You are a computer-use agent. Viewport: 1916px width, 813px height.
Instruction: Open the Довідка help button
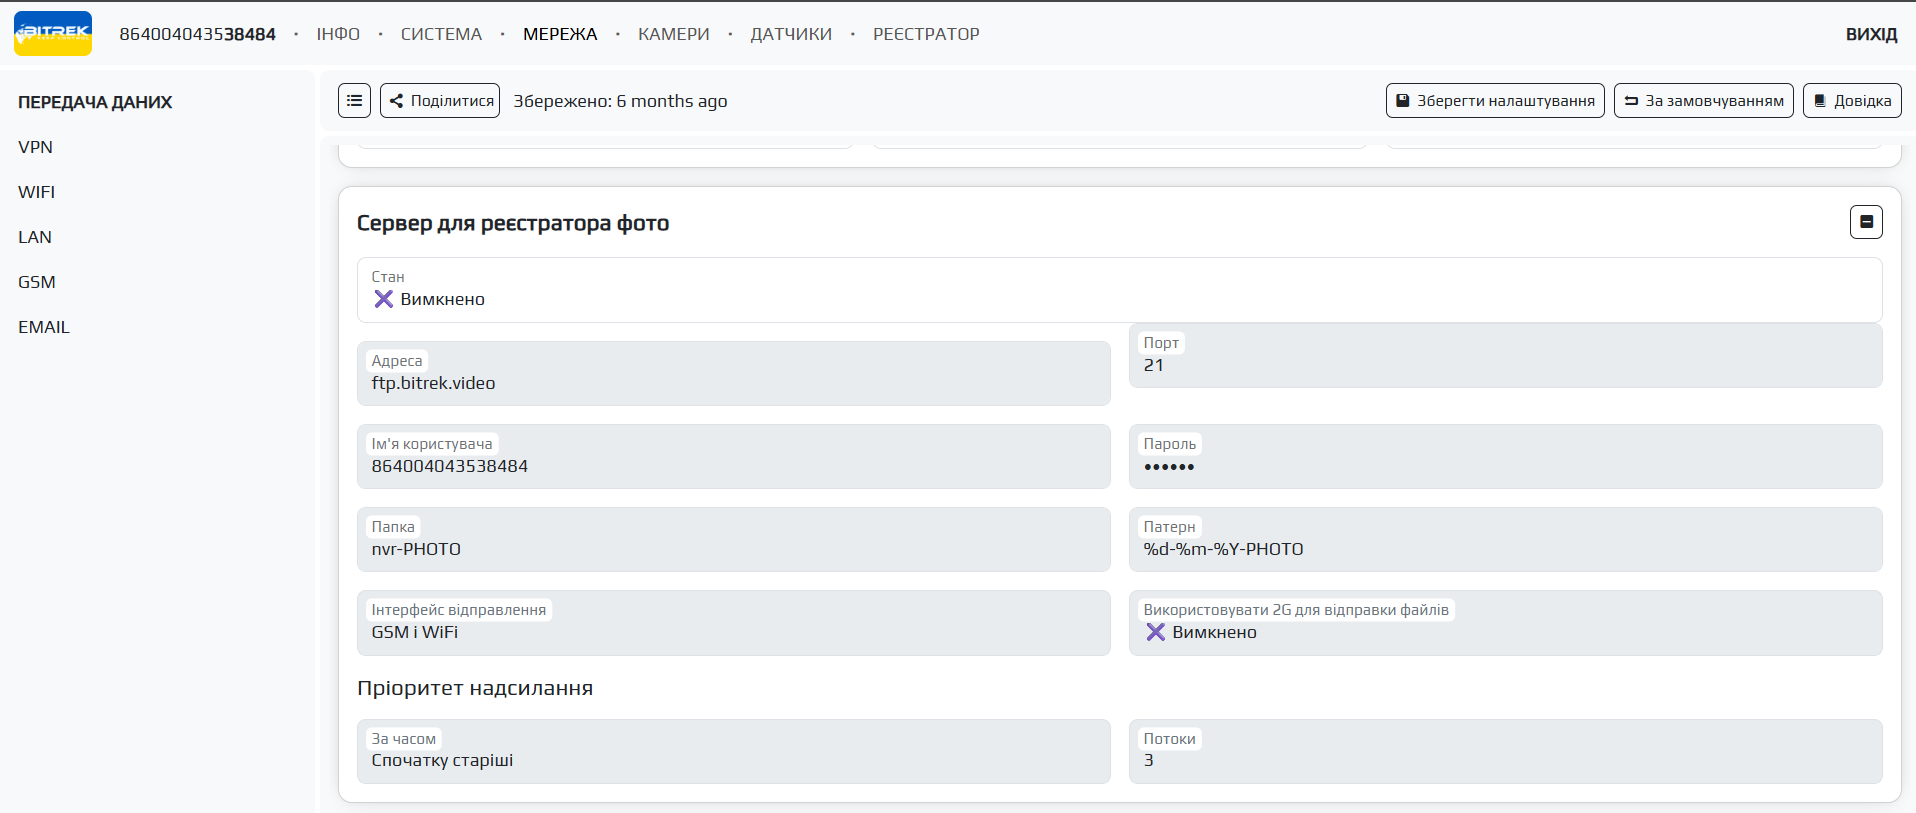click(1851, 101)
